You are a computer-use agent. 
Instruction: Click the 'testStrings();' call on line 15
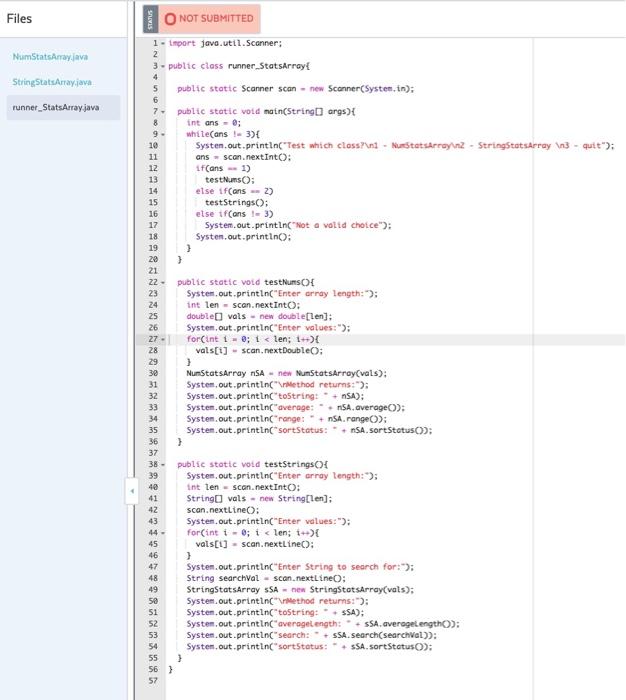click(x=237, y=203)
